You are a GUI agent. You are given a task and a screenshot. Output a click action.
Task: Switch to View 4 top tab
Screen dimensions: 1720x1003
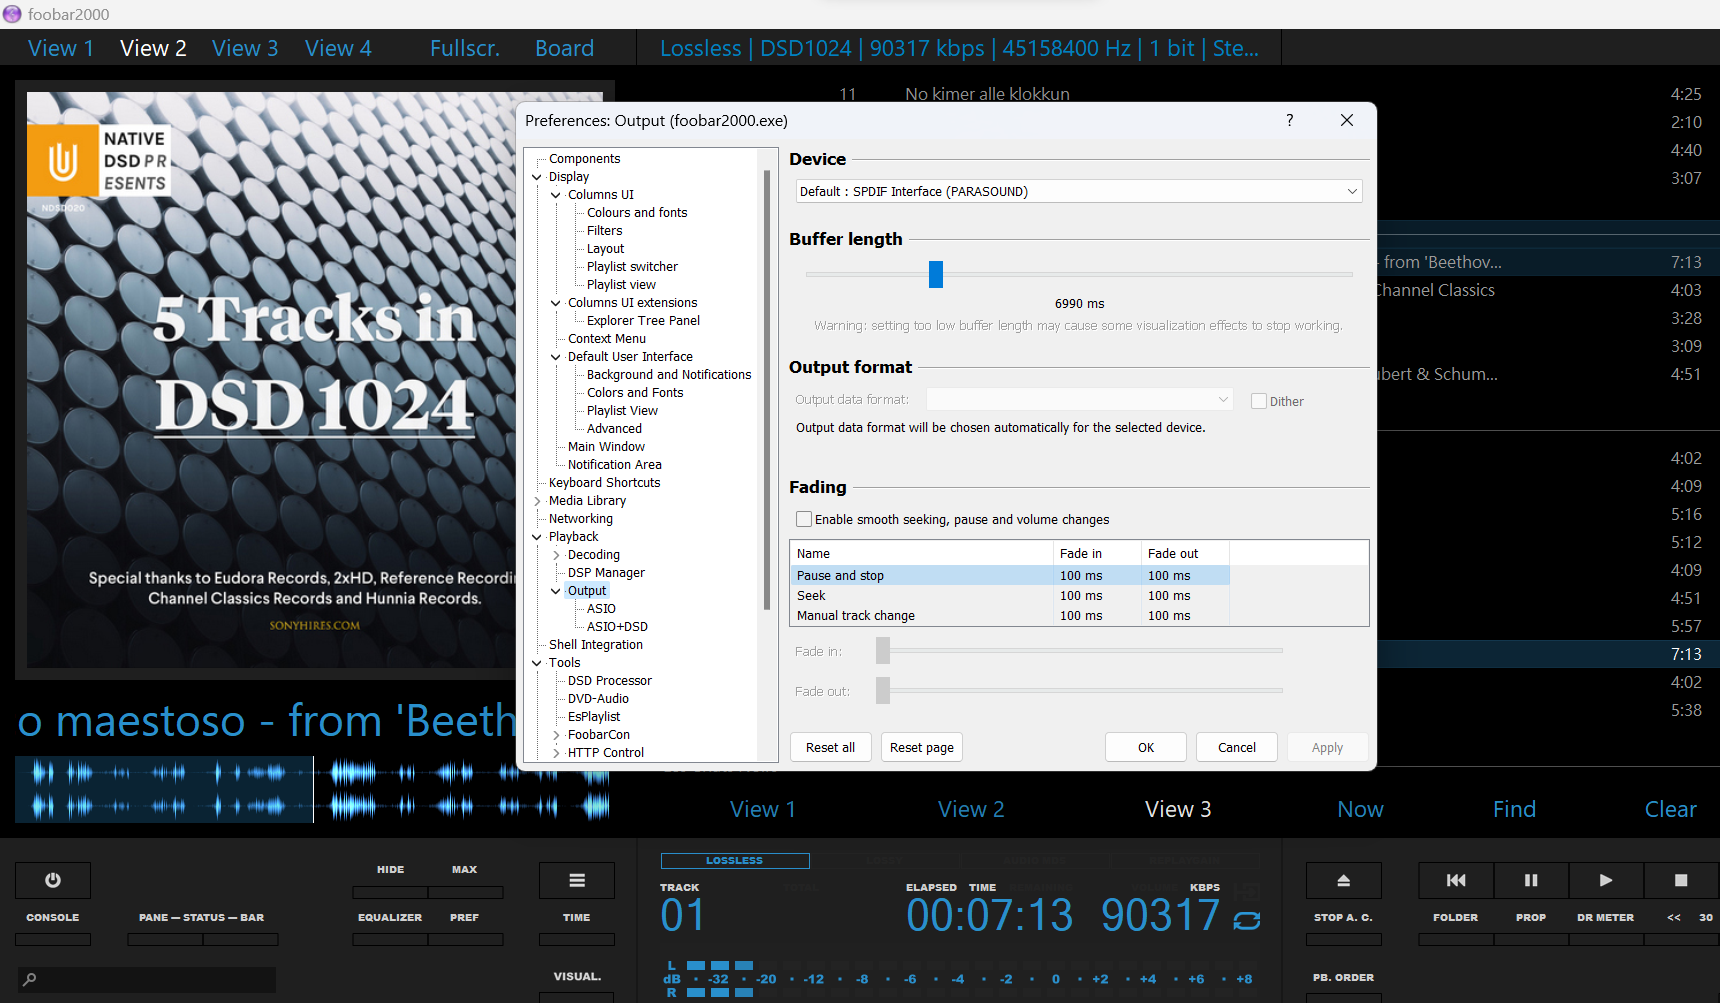coord(338,48)
